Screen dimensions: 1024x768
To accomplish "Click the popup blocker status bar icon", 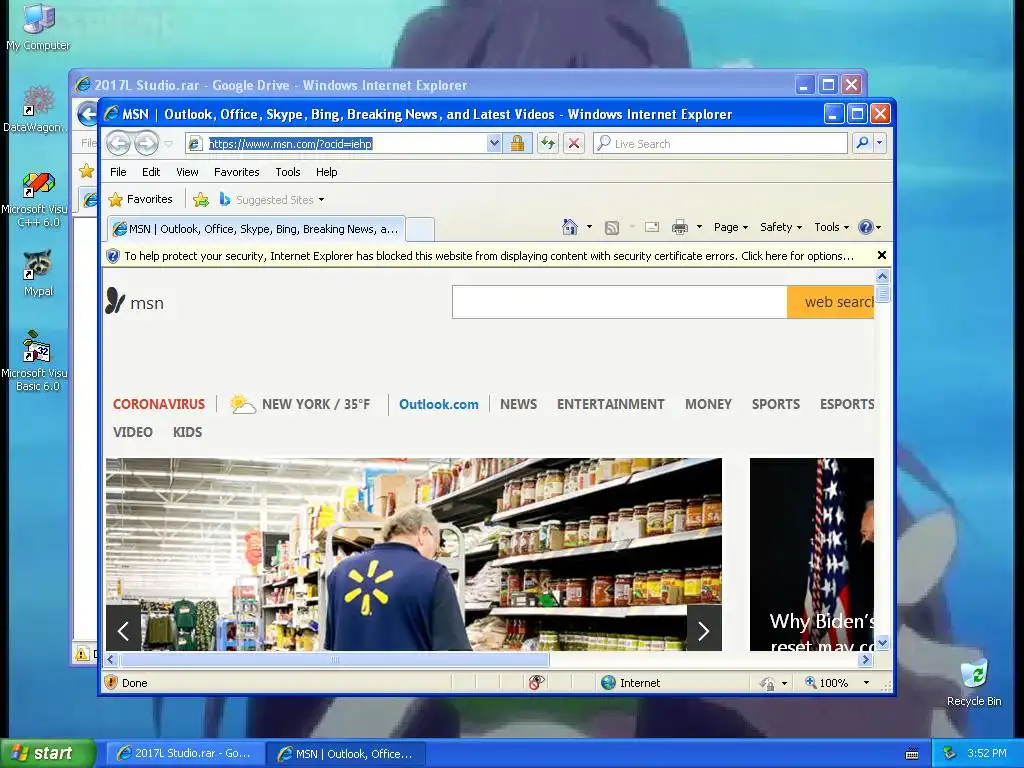I will (x=536, y=682).
